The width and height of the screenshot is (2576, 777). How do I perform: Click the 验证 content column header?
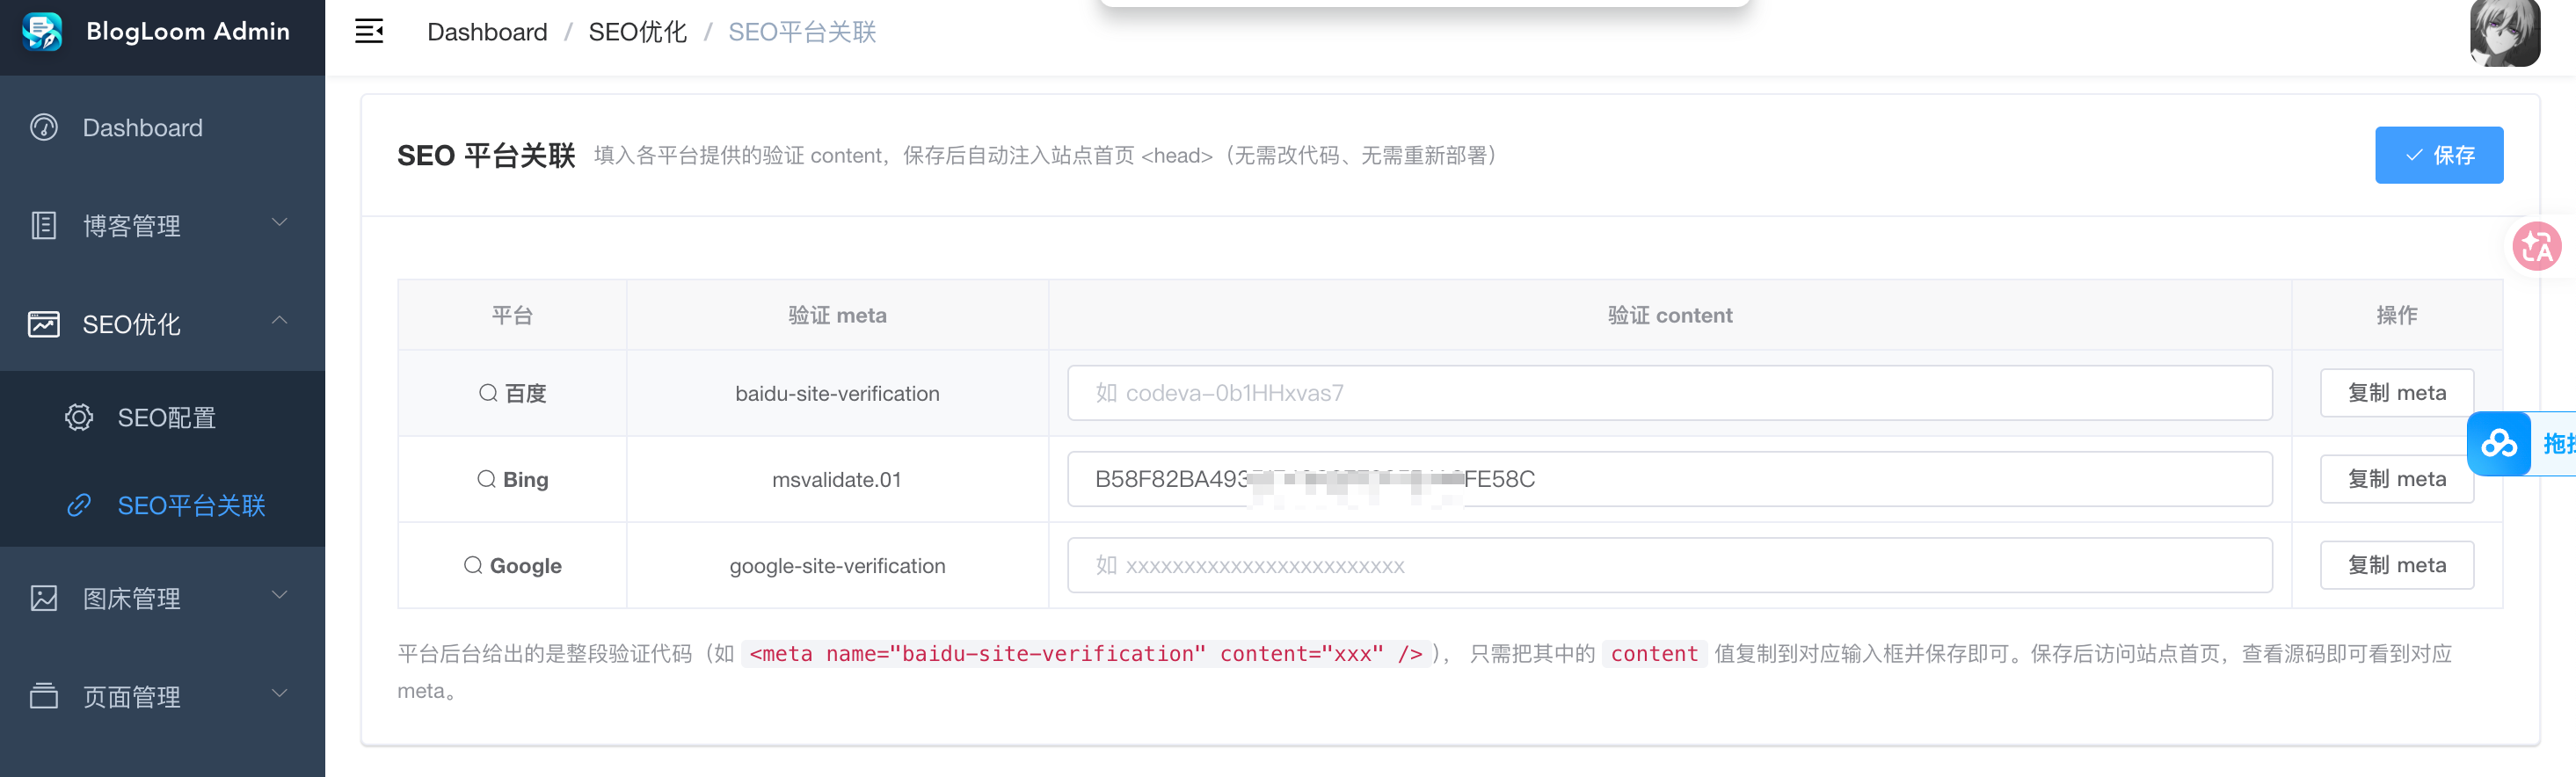(1670, 316)
